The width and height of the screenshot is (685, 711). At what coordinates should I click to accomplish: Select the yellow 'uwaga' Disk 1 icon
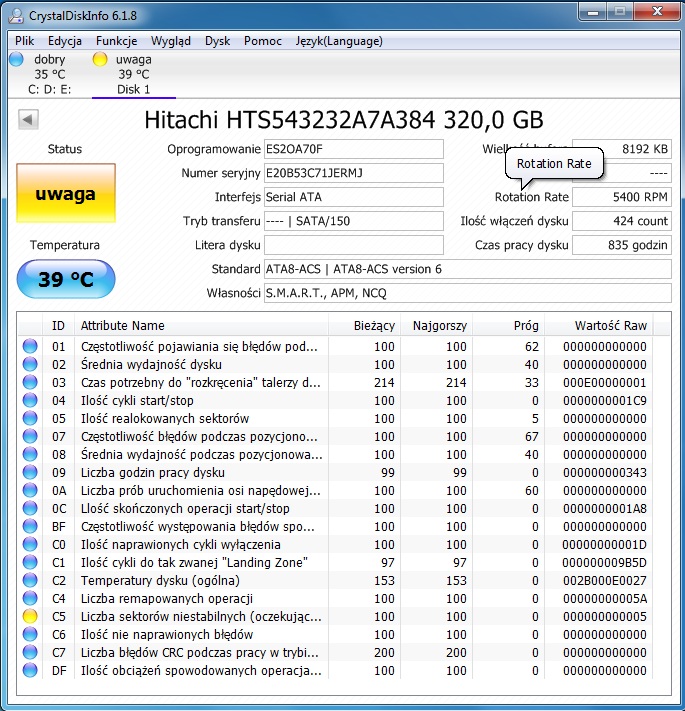click(100, 60)
